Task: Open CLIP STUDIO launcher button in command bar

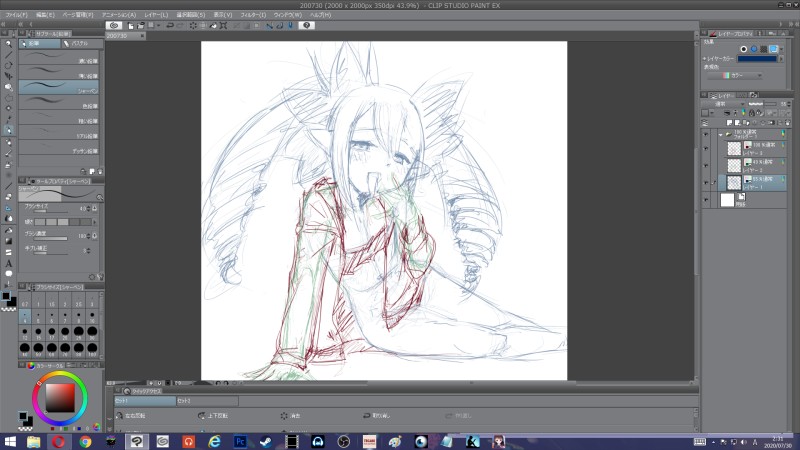Action: click(114, 26)
